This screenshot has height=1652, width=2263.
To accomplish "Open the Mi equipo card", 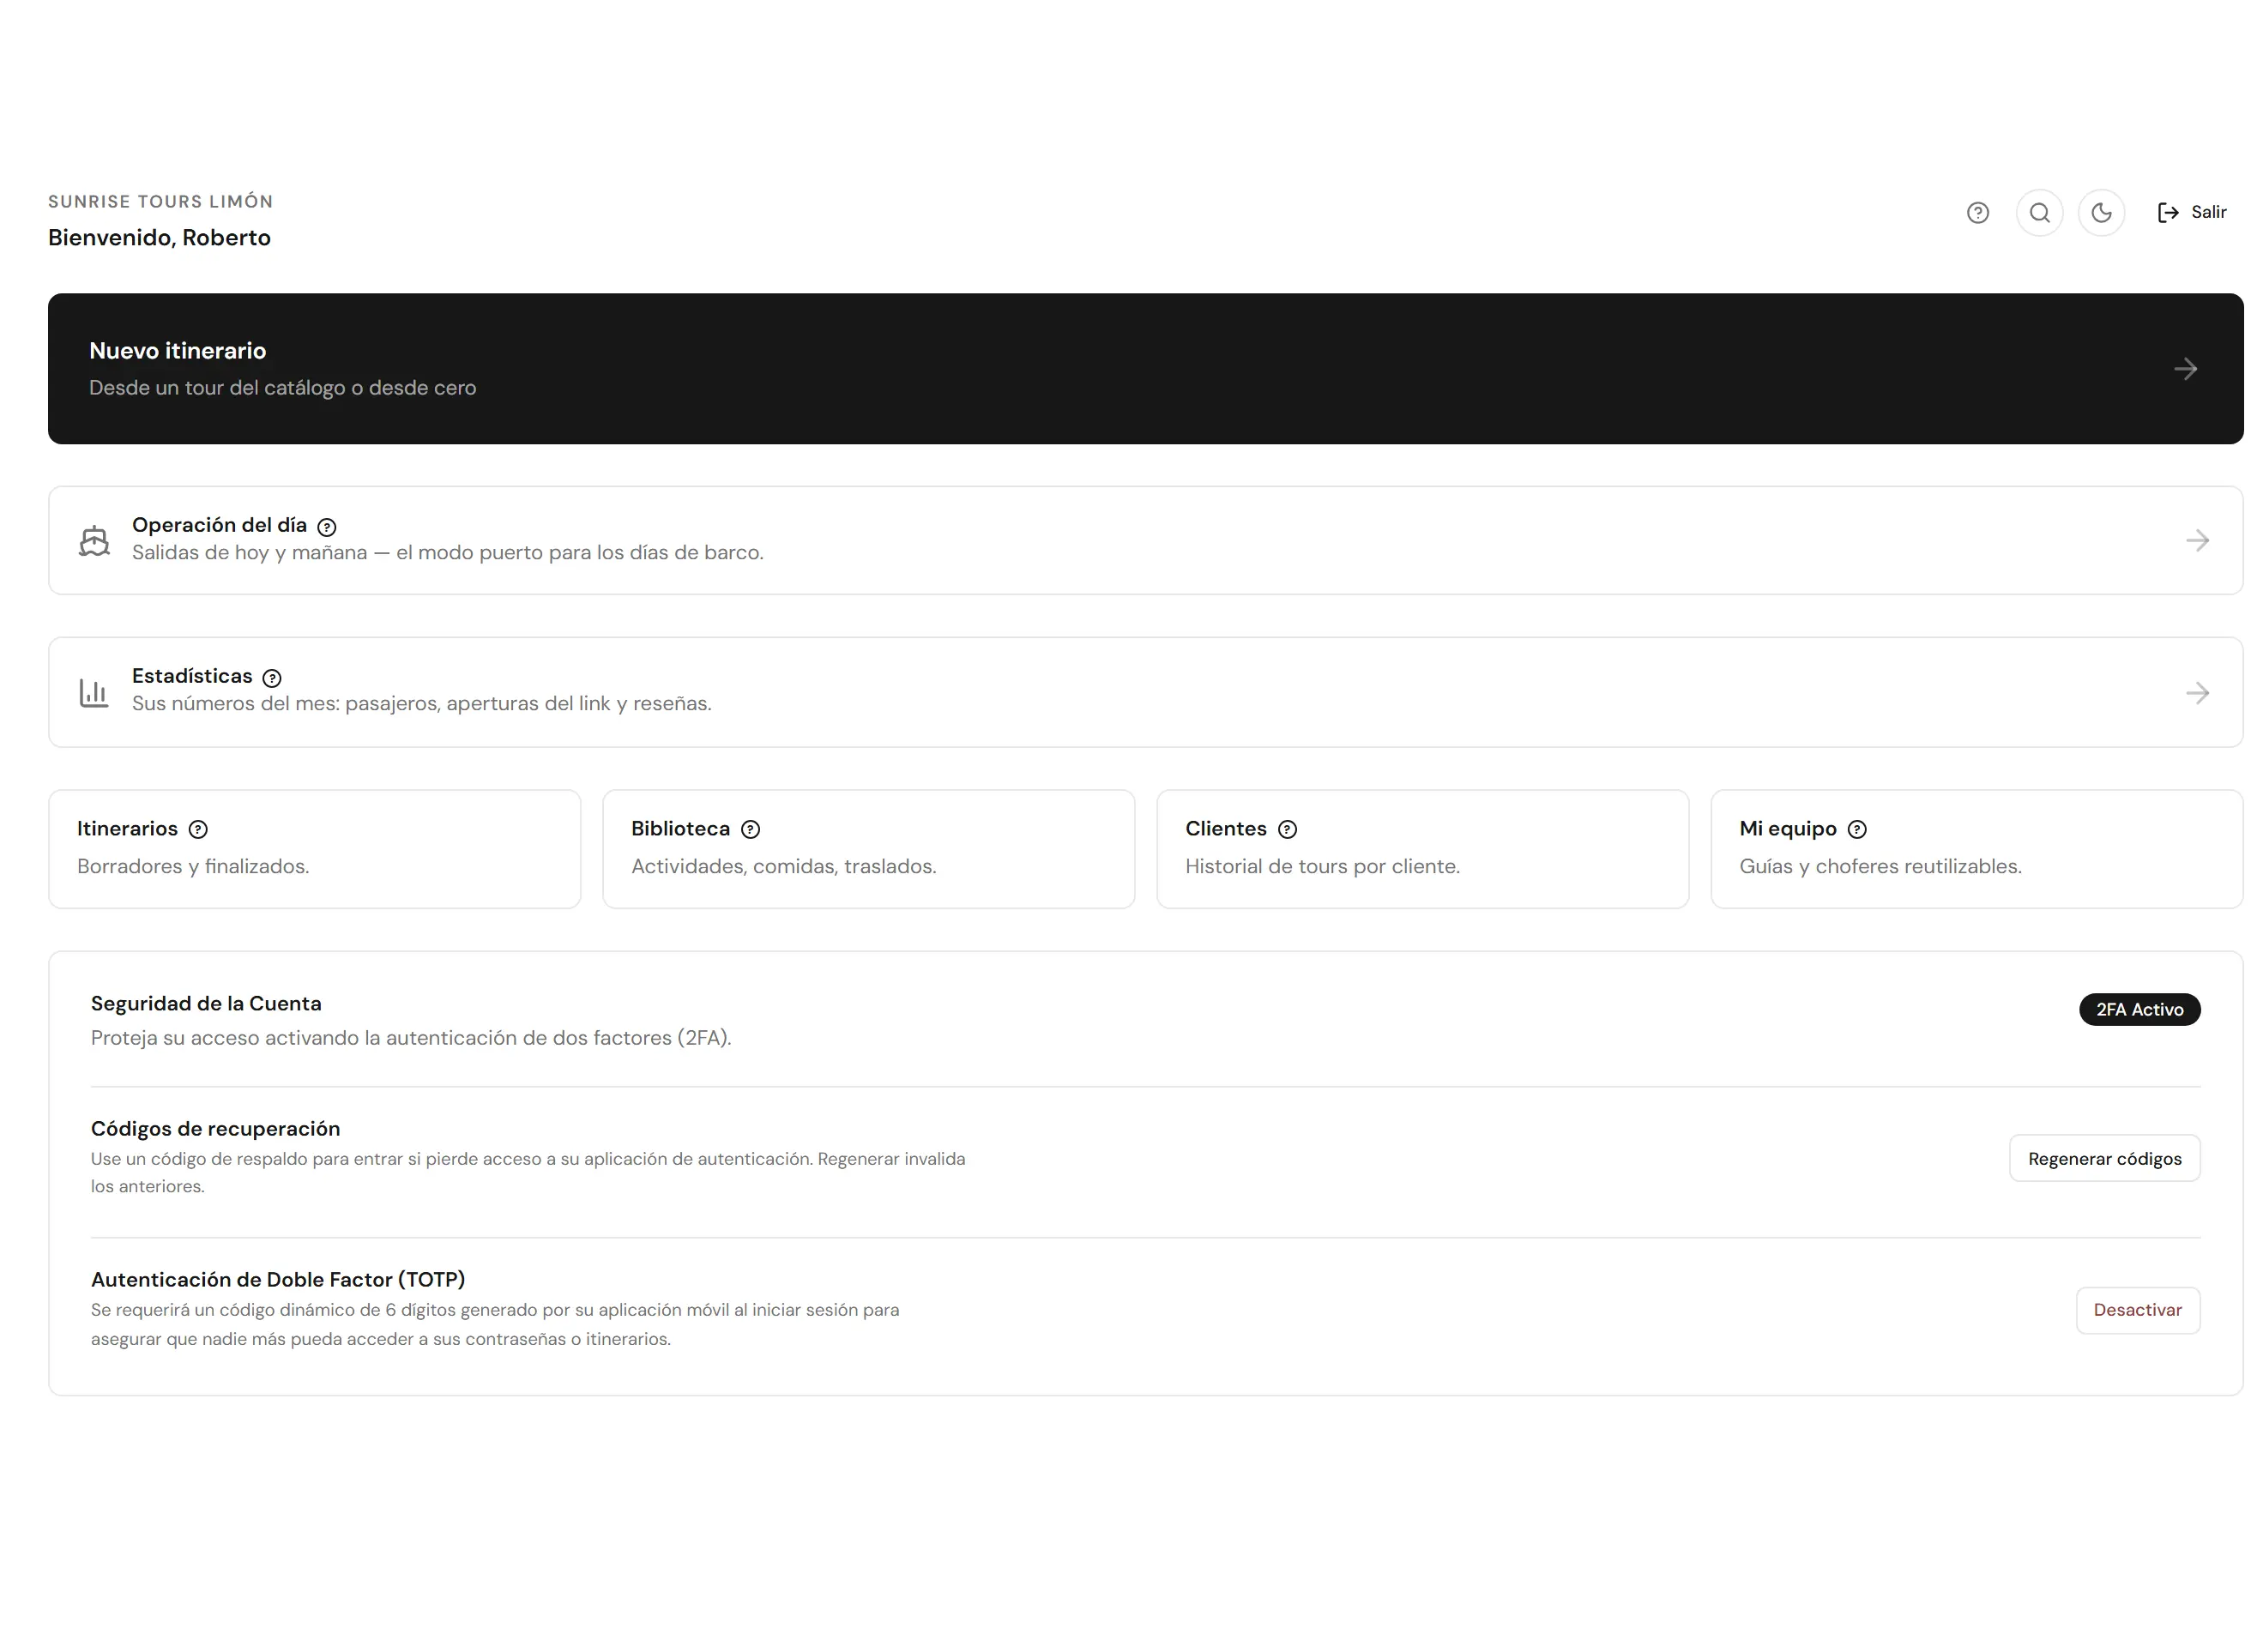I will coord(1976,849).
